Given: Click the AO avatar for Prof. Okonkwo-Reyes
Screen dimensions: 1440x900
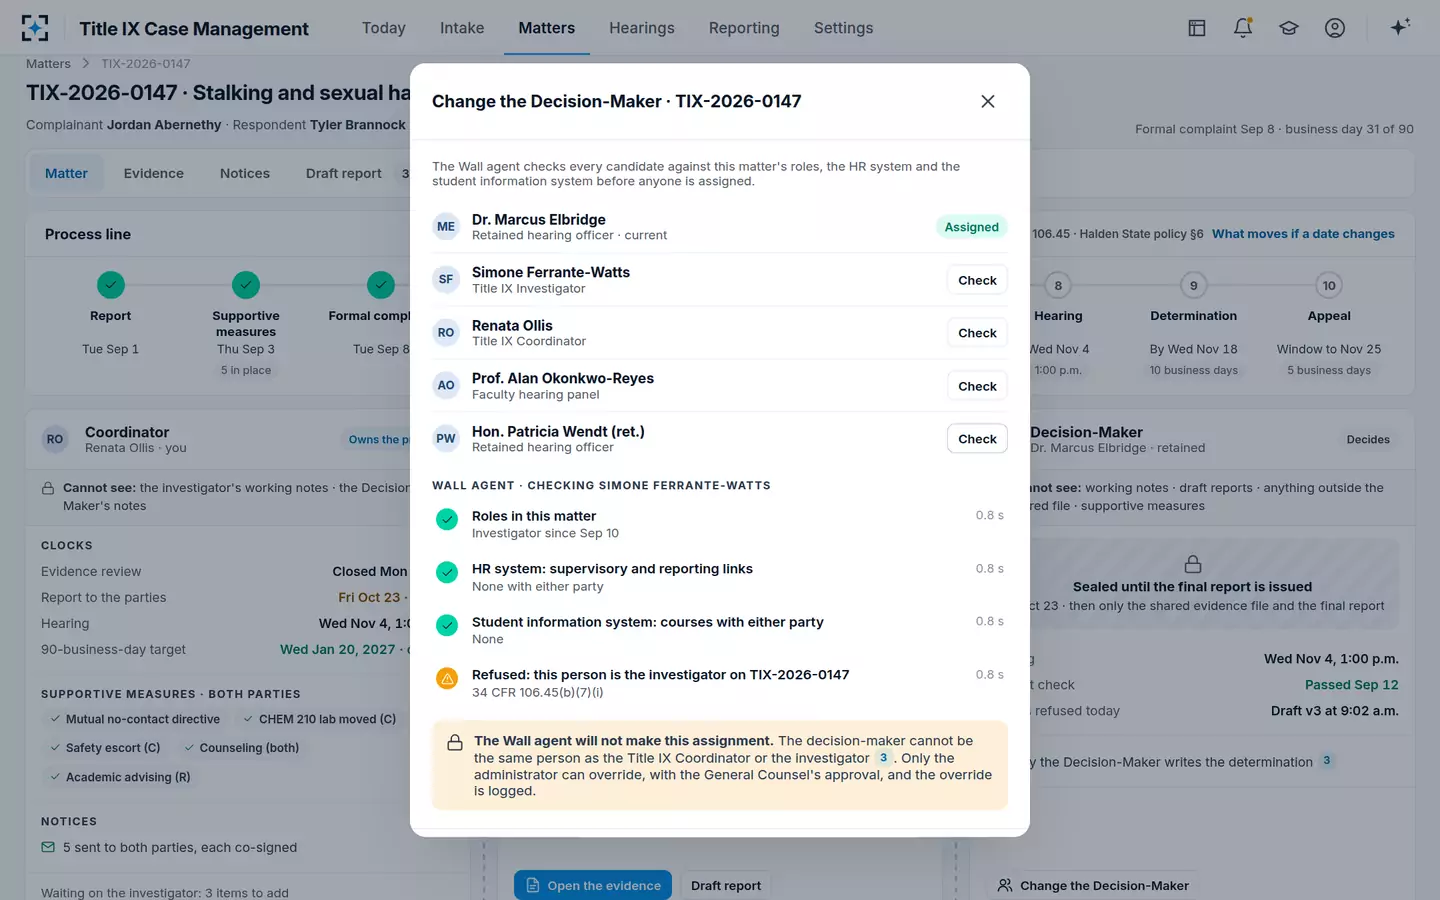Looking at the screenshot, I should 446,385.
